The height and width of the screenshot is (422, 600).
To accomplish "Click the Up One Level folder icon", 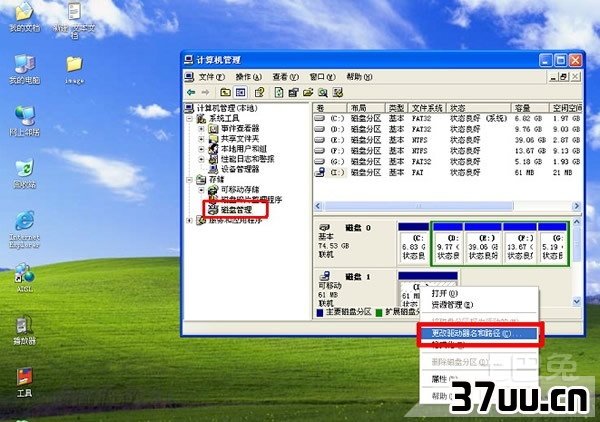I will tap(225, 92).
